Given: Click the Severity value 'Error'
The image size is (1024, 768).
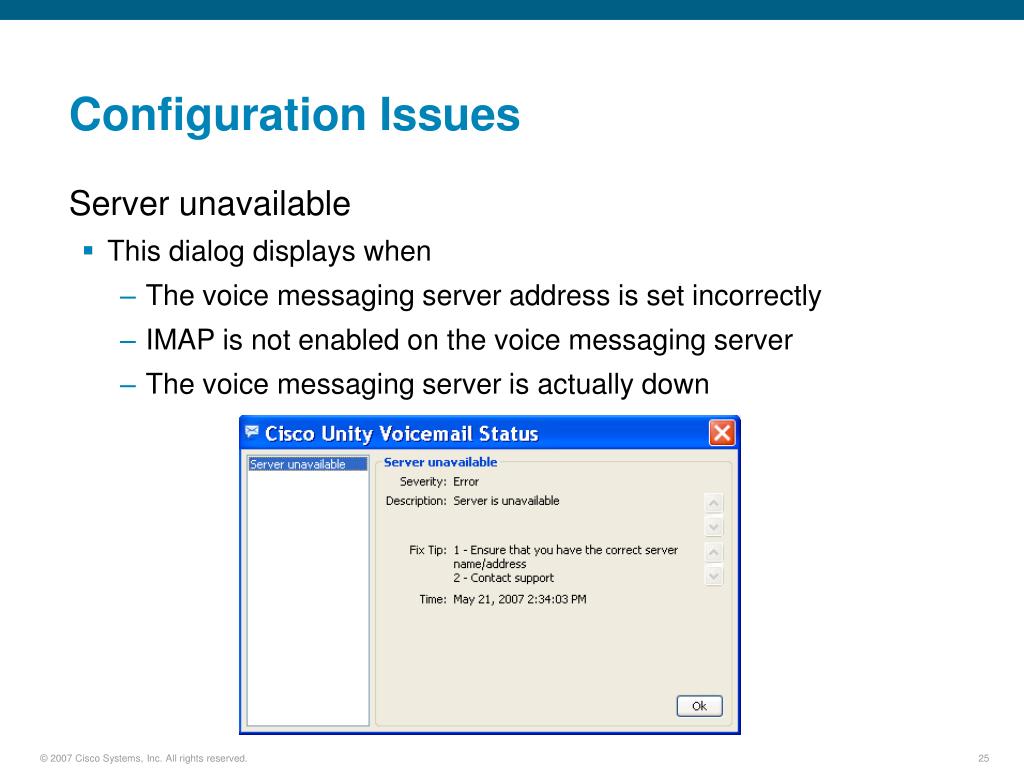Looking at the screenshot, I should pyautogui.click(x=466, y=482).
